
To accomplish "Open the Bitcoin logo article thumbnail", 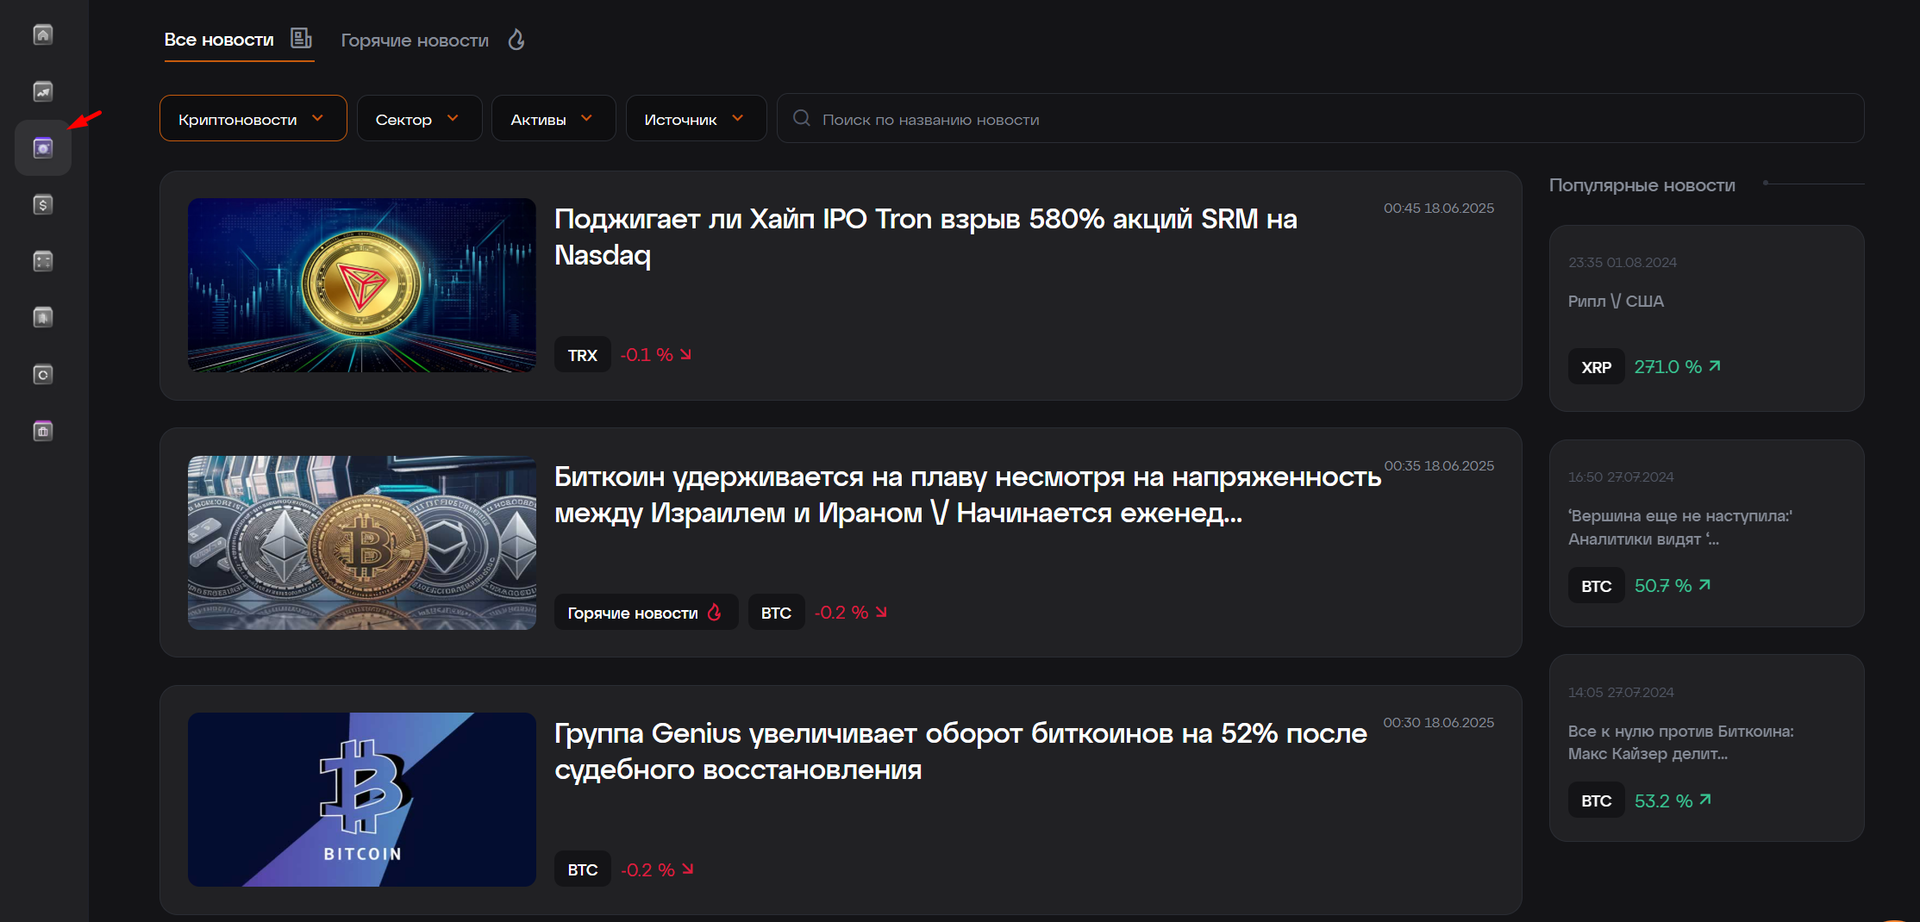I will 362,800.
